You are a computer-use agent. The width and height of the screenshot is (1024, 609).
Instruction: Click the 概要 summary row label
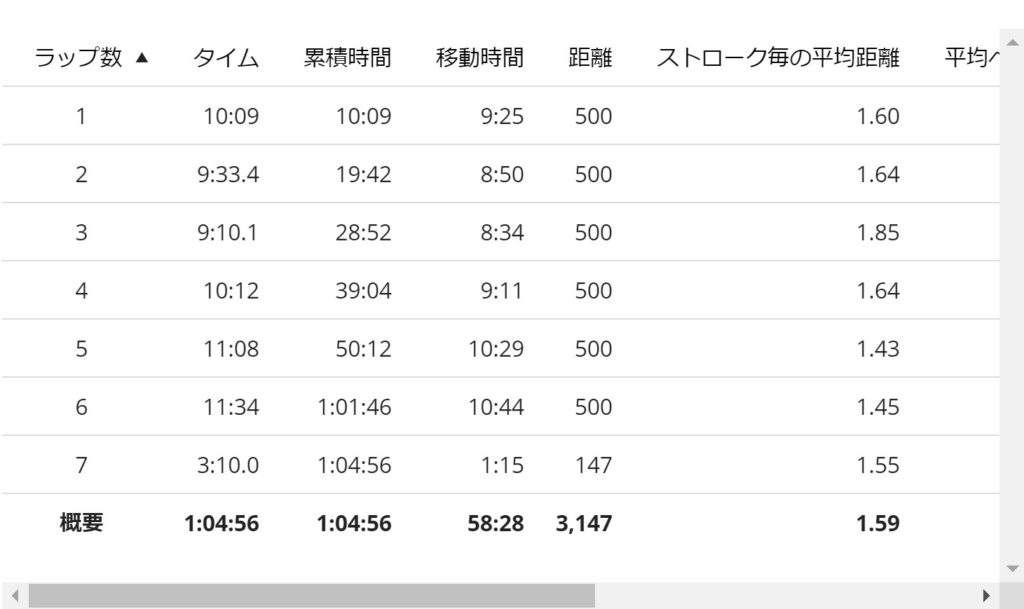(x=81, y=523)
